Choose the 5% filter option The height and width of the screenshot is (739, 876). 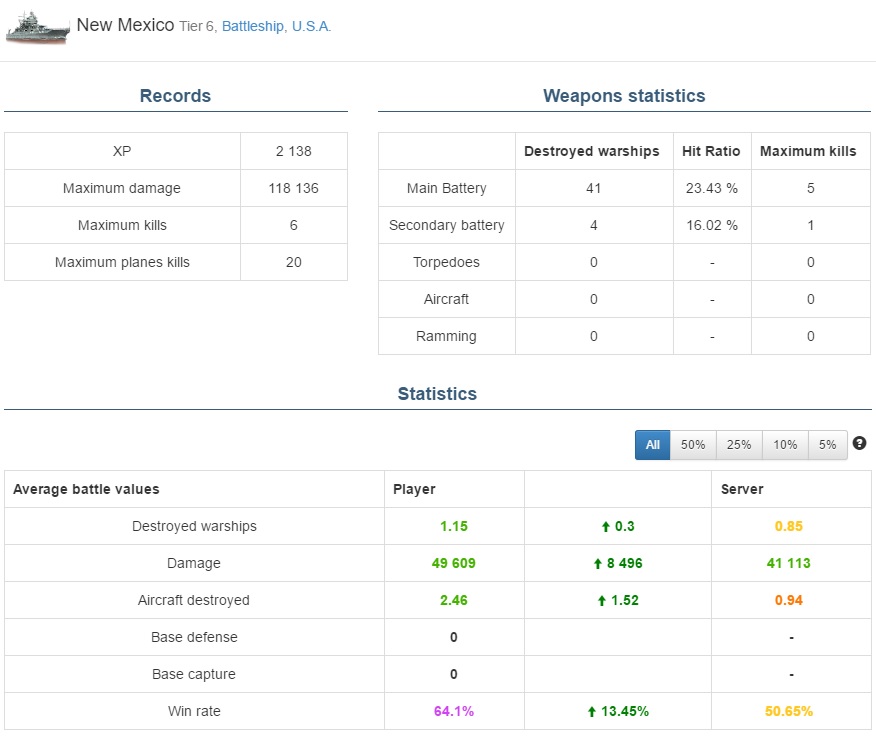coord(827,445)
